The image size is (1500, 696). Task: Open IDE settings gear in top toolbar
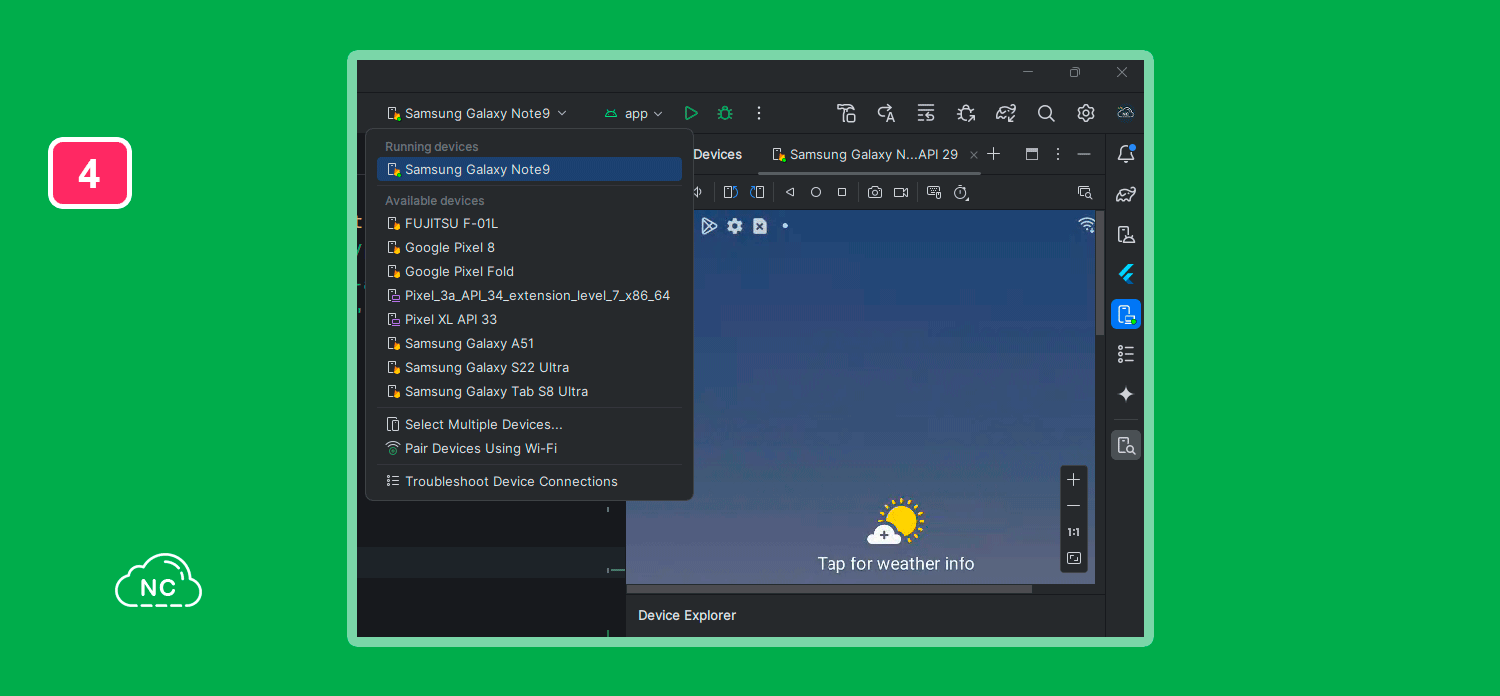click(1086, 113)
